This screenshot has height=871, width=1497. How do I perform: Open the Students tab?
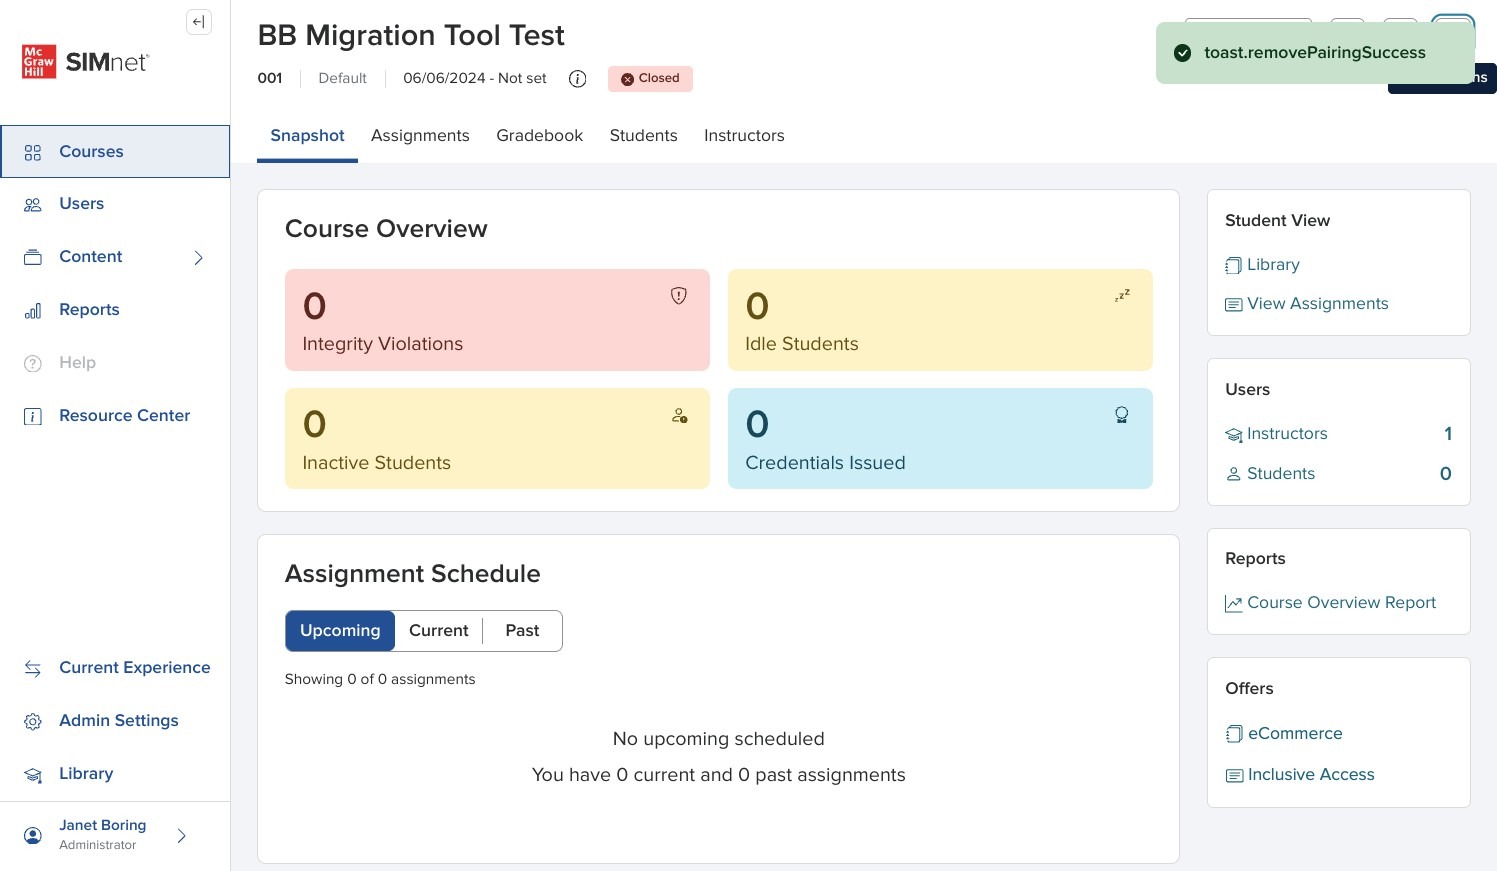click(x=643, y=136)
